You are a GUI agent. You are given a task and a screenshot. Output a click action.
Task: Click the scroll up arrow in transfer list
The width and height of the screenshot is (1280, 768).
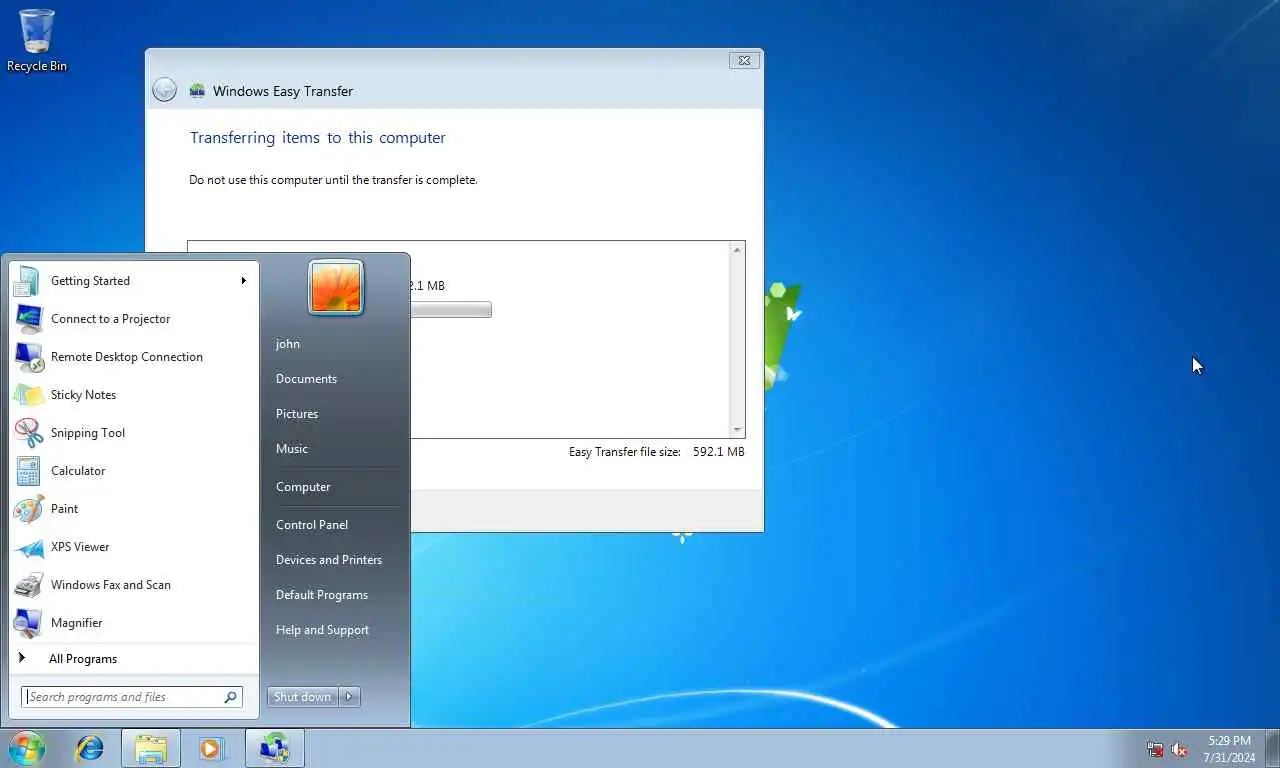tap(738, 249)
